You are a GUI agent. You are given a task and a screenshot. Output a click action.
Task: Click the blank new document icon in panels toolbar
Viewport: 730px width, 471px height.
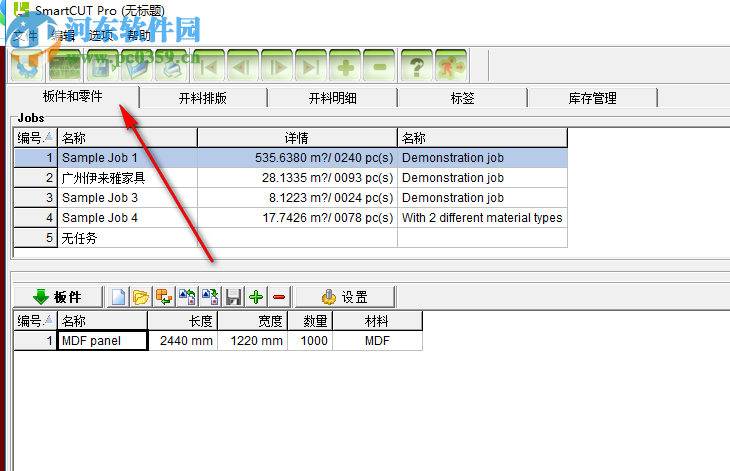[118, 297]
